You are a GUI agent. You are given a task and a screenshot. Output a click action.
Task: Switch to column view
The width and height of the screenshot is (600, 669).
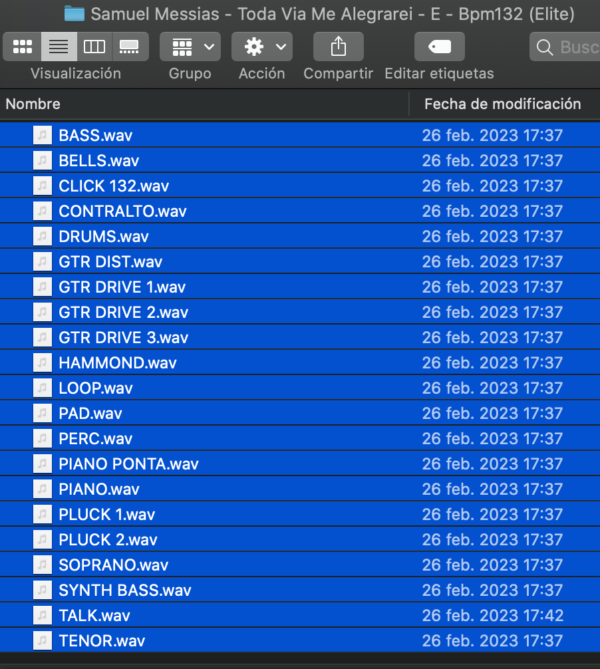(x=94, y=47)
